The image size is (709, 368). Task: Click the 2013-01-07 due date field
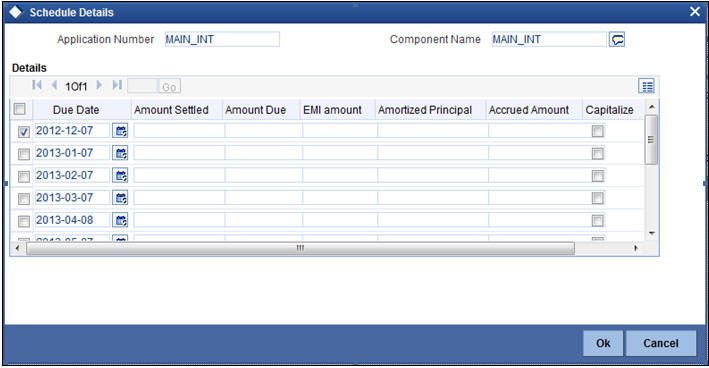click(x=72, y=153)
